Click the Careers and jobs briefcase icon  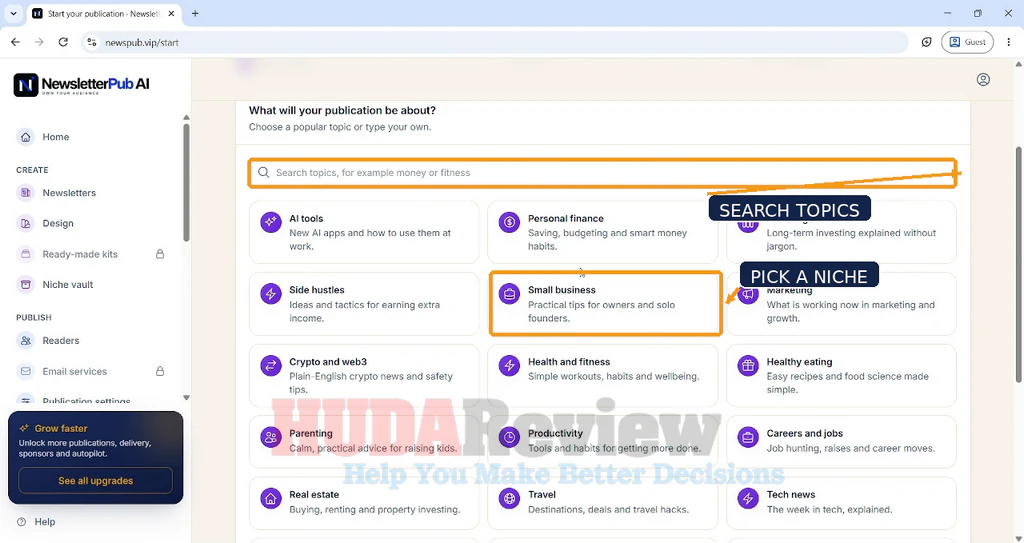click(748, 437)
